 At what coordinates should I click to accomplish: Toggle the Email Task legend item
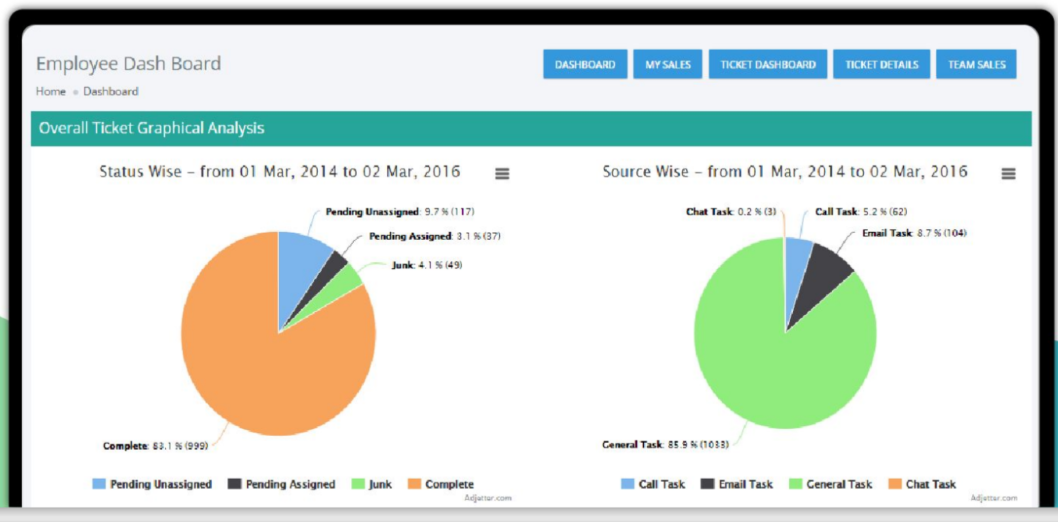737,484
